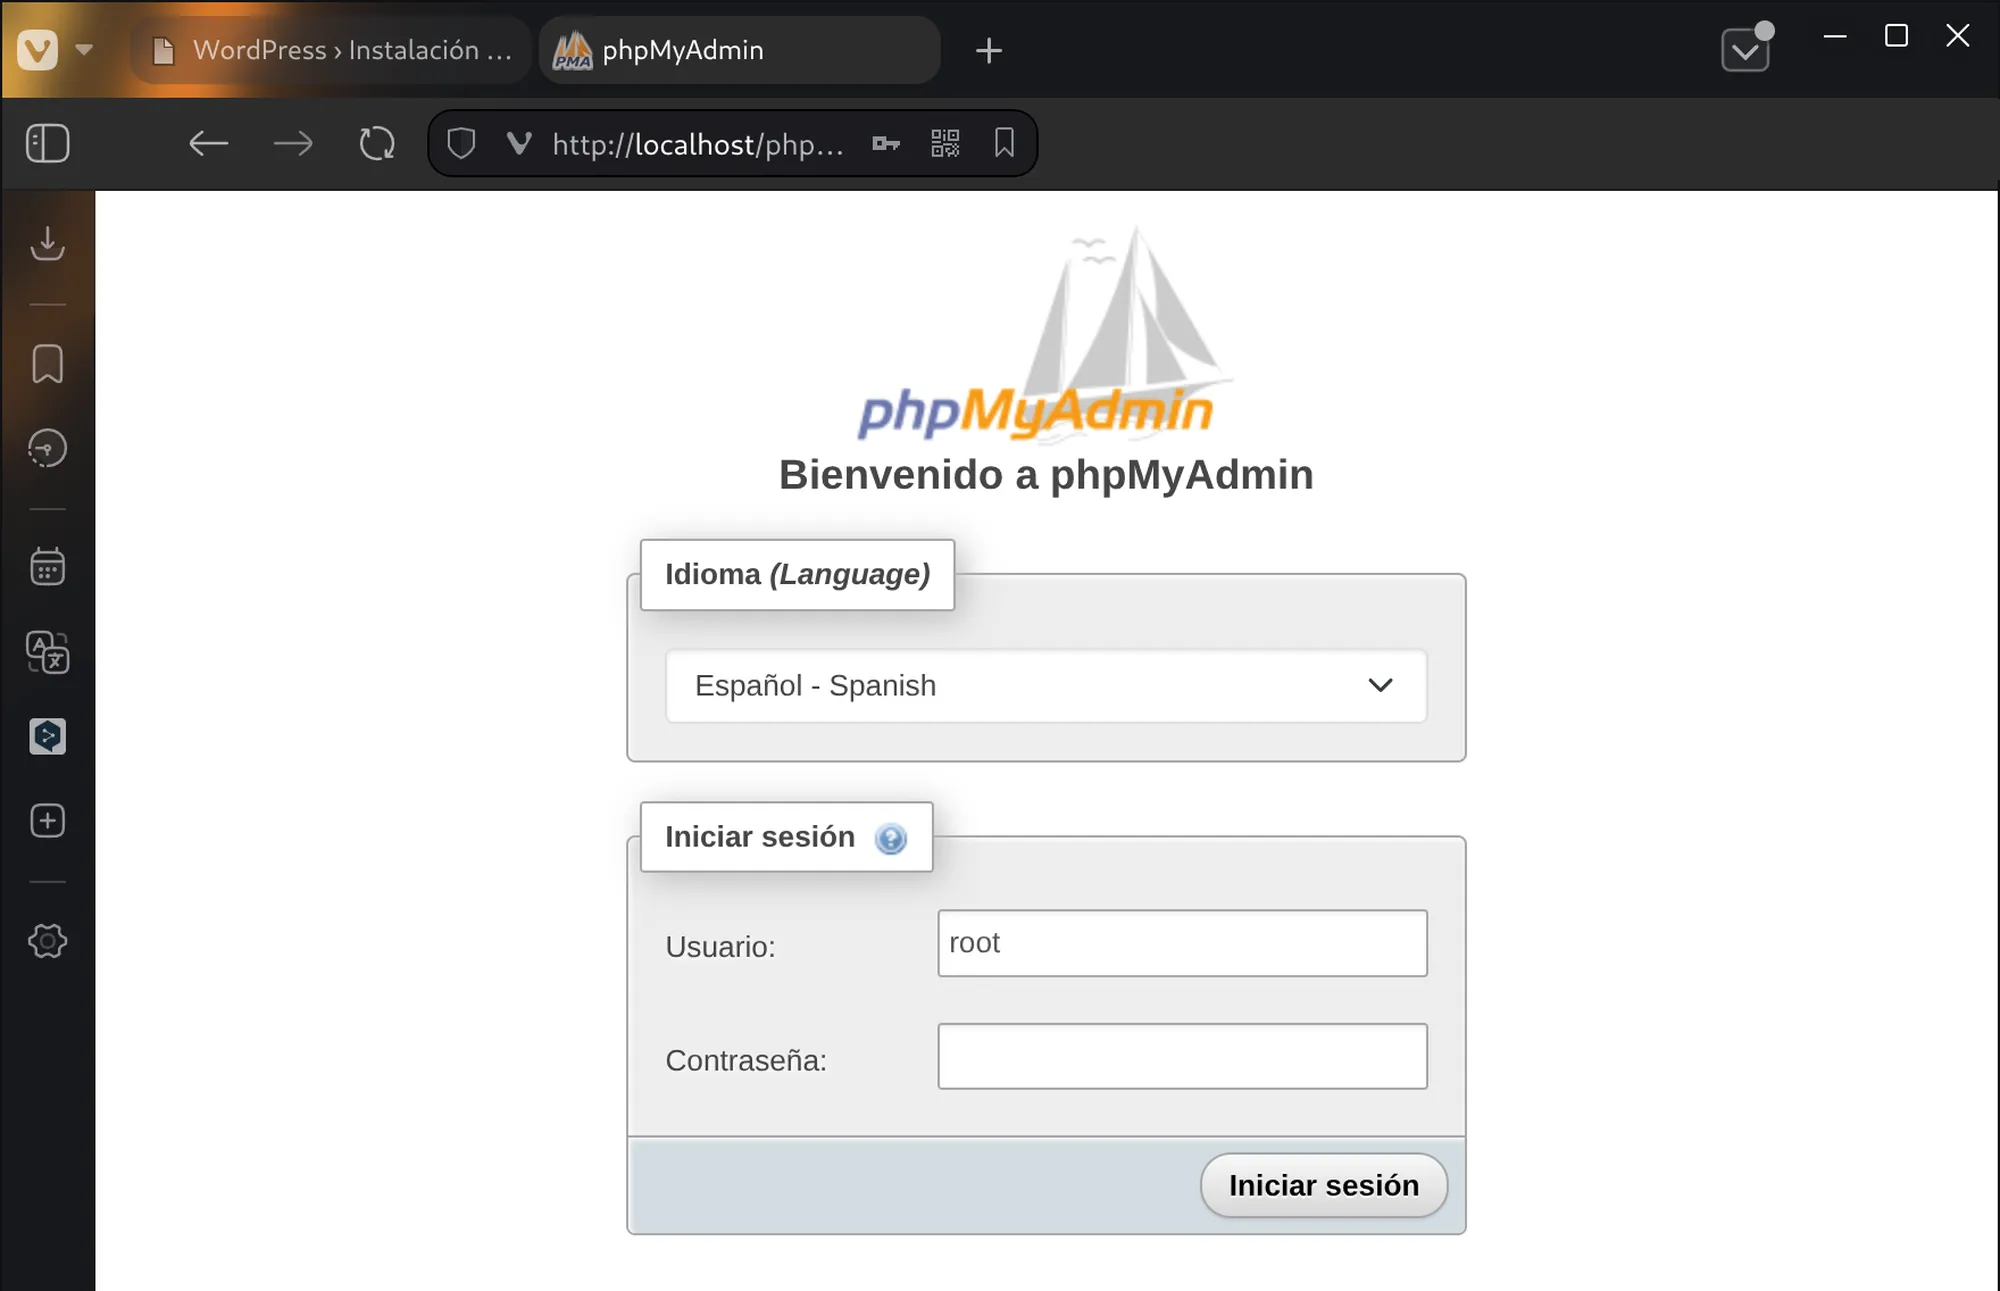Image resolution: width=2000 pixels, height=1291 pixels.
Task: Bookmark this page via address bar icon
Action: point(1004,144)
